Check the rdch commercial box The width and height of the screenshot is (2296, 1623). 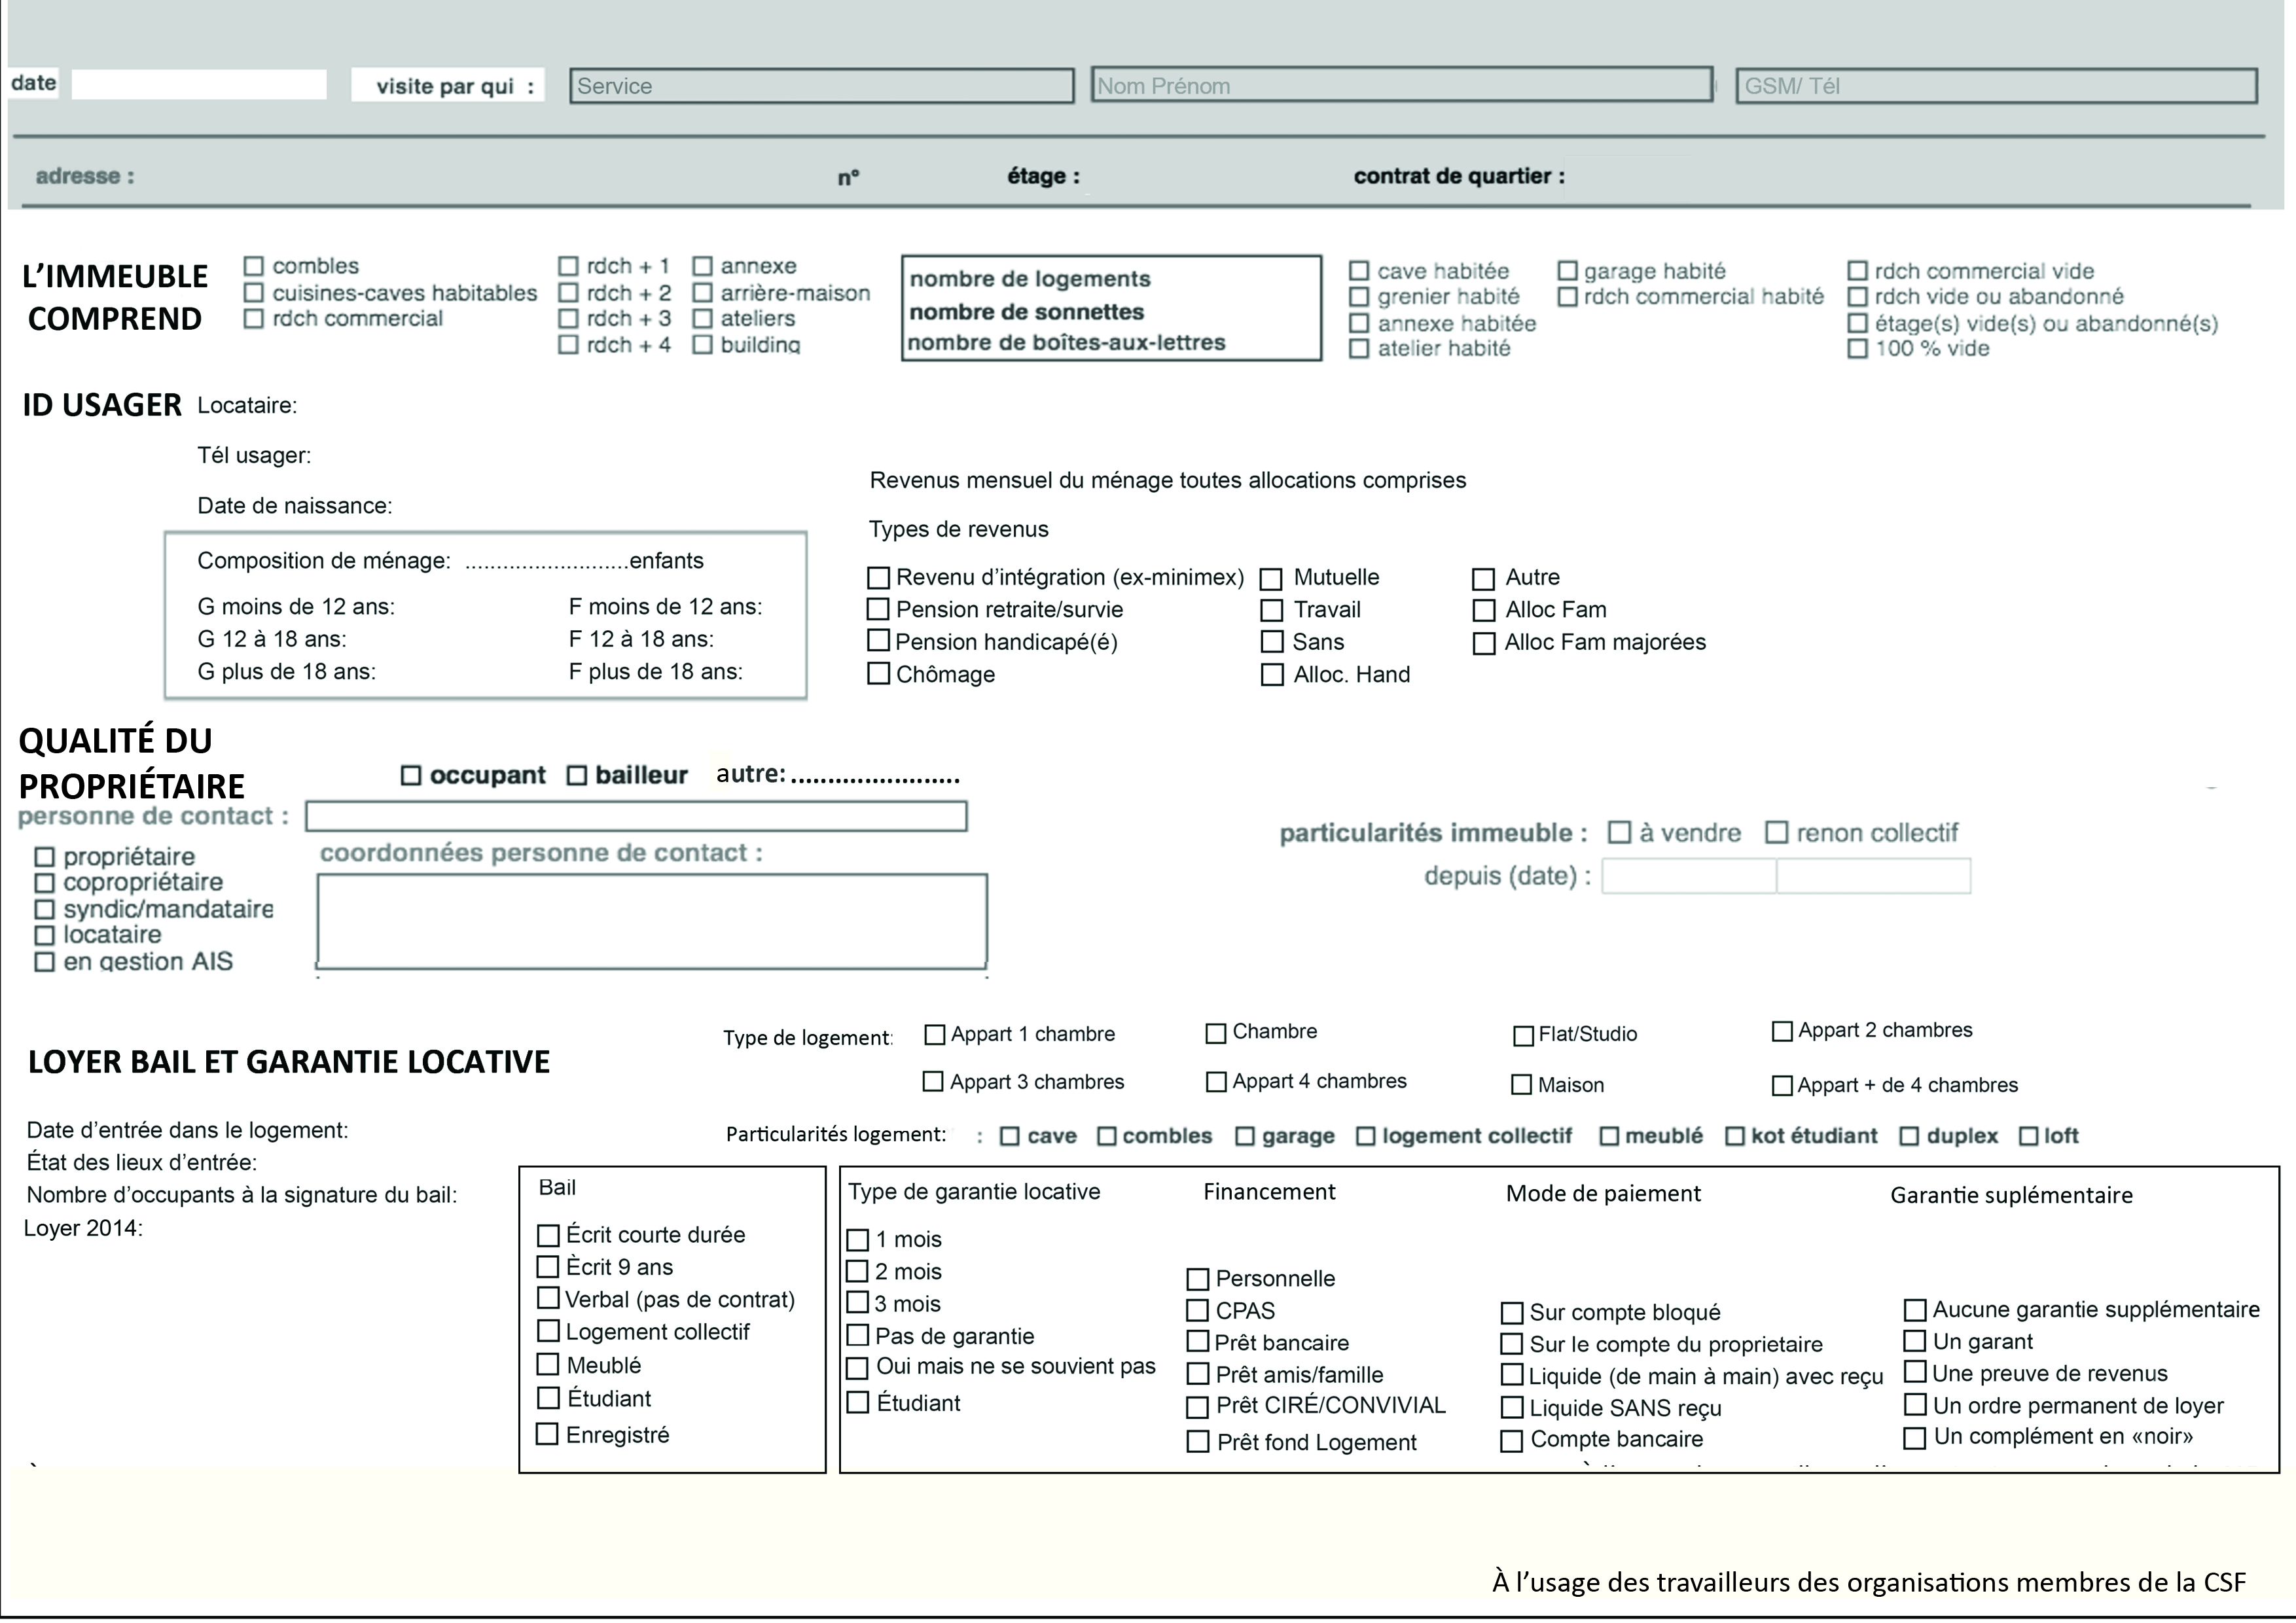[x=254, y=318]
